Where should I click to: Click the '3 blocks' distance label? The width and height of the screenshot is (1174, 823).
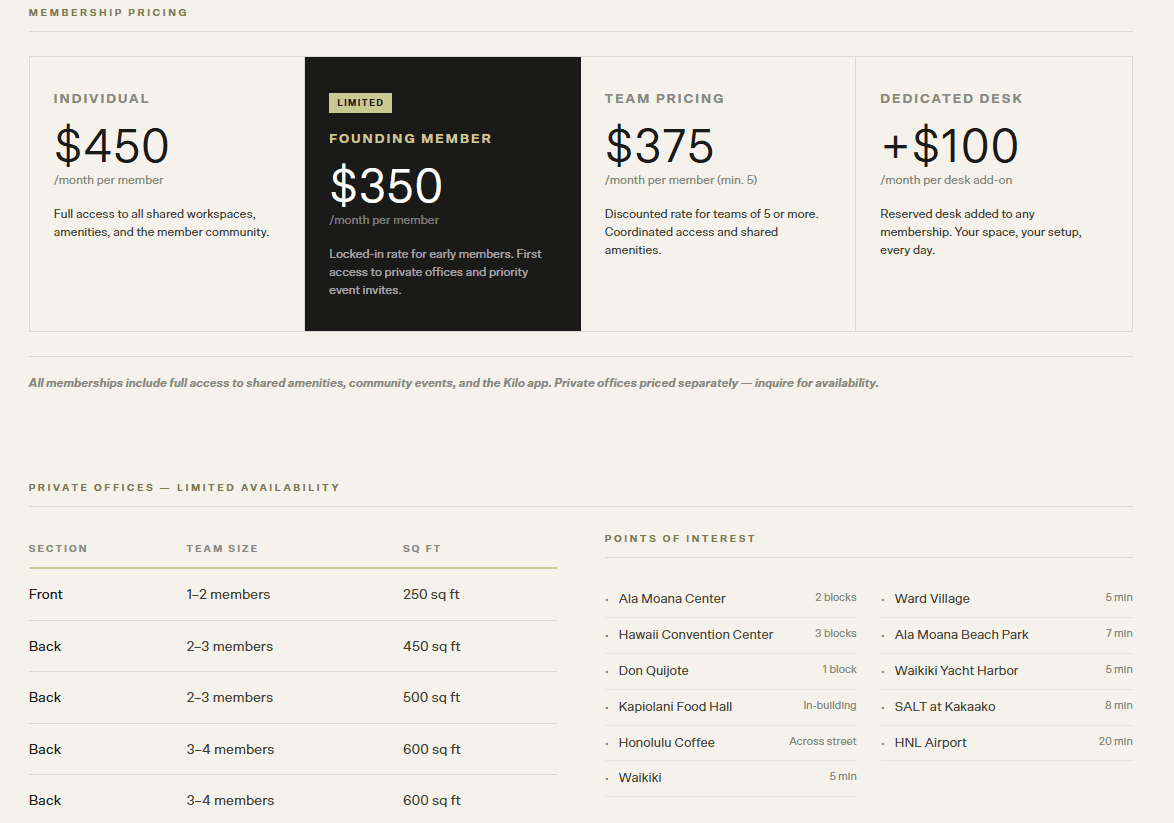[x=836, y=634]
